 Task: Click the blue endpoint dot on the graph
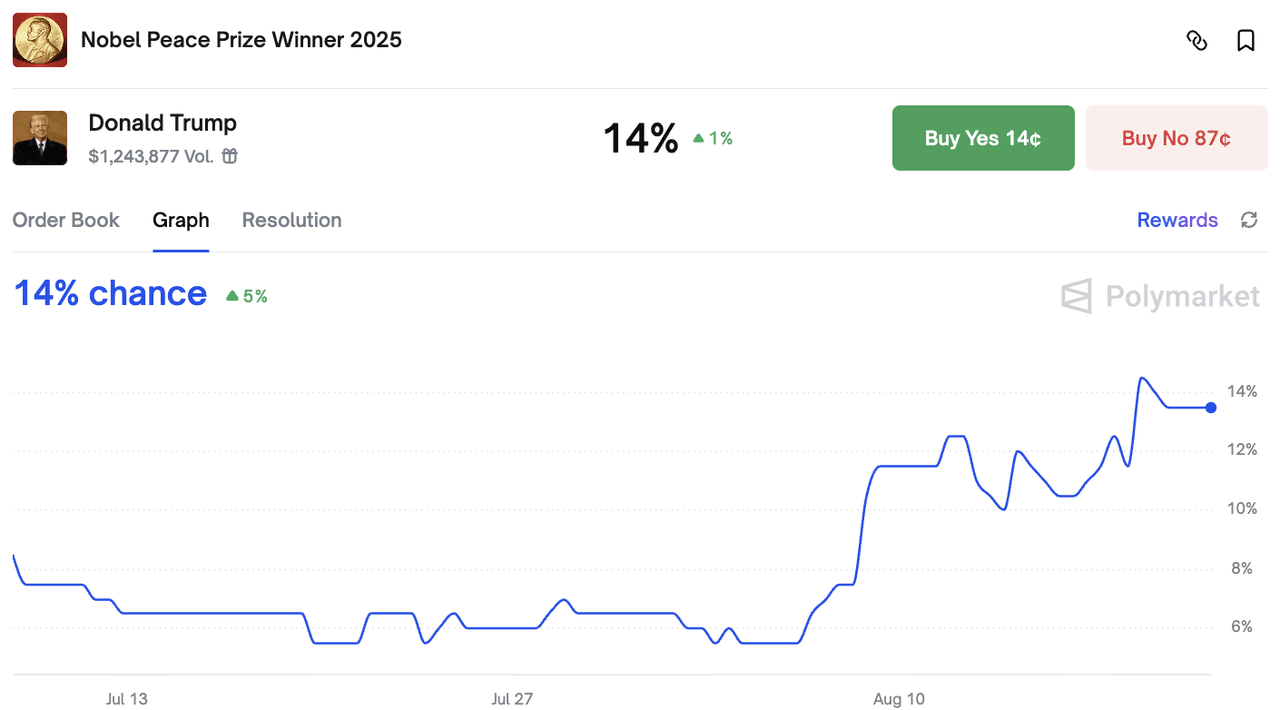pos(1211,408)
